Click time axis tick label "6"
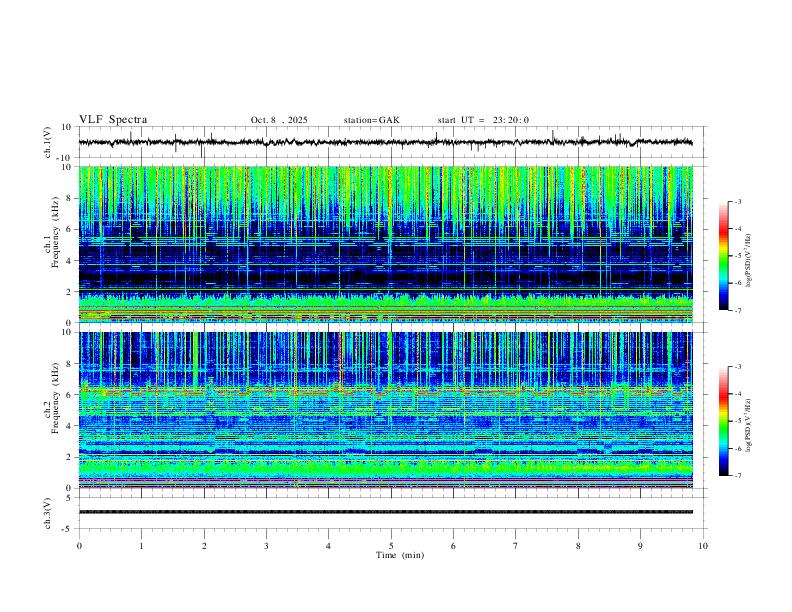 [x=454, y=546]
